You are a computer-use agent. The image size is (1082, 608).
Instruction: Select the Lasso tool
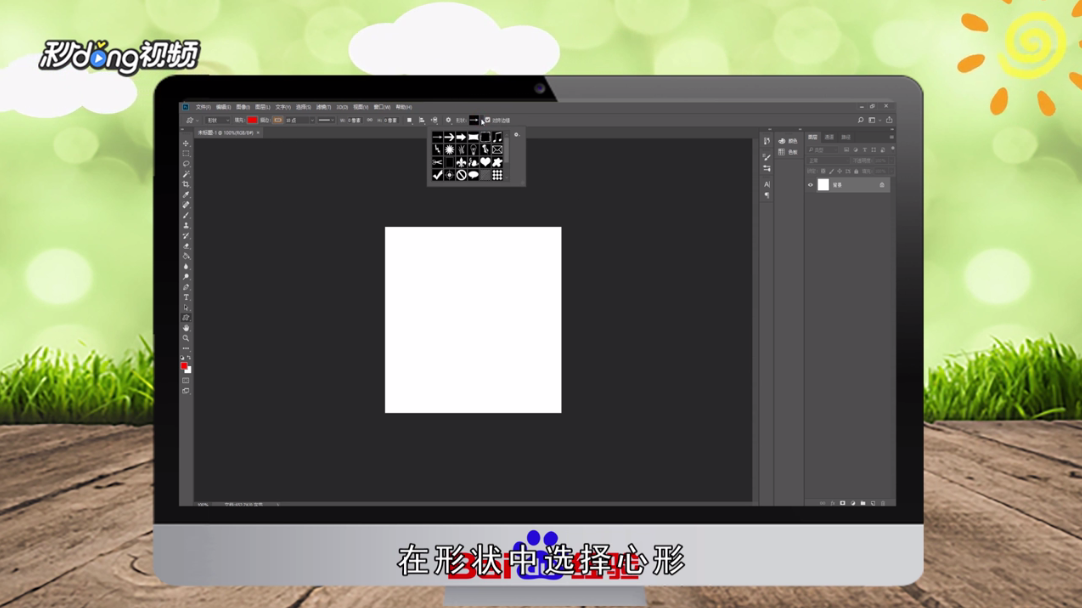point(186,164)
